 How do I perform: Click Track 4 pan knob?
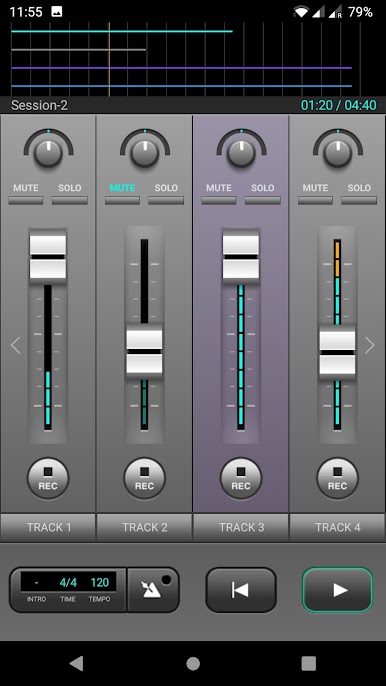(x=337, y=153)
